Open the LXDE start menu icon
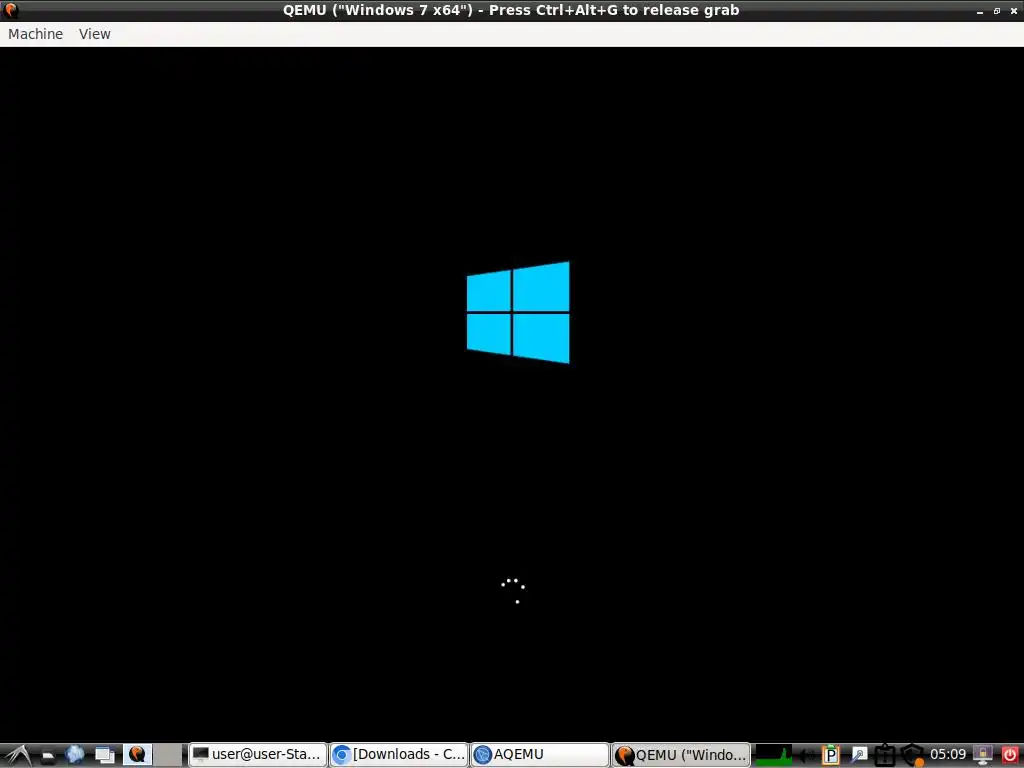This screenshot has width=1024, height=768. tap(18, 755)
